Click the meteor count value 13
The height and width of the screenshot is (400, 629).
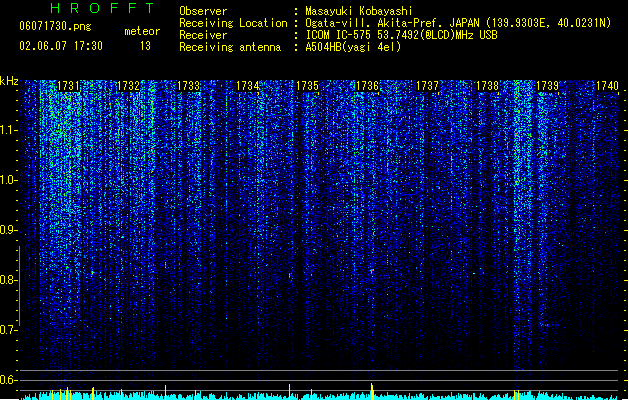click(145, 46)
